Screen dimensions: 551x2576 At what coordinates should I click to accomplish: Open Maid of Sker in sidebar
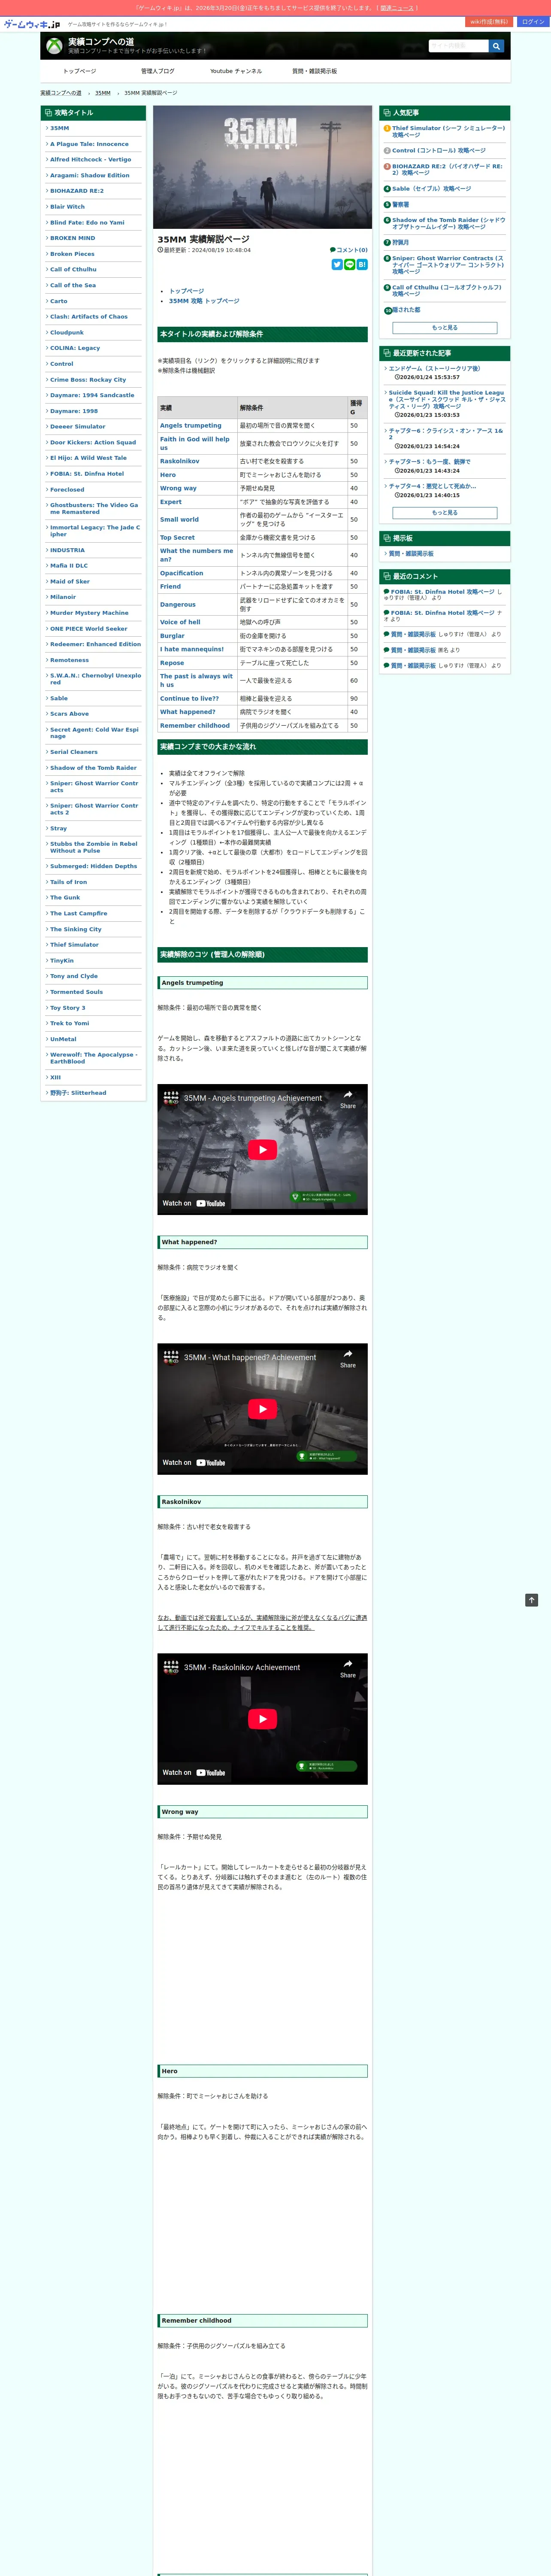[70, 581]
